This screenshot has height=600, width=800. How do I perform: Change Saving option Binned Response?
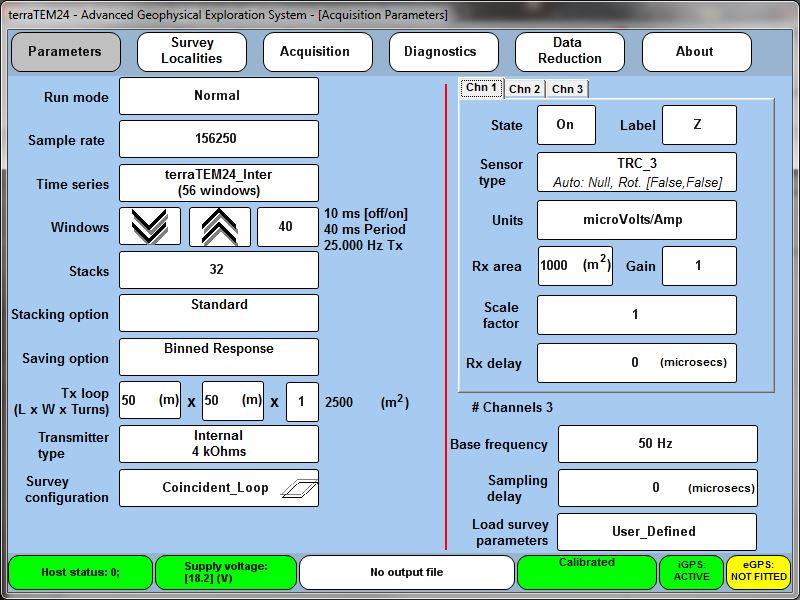click(219, 357)
